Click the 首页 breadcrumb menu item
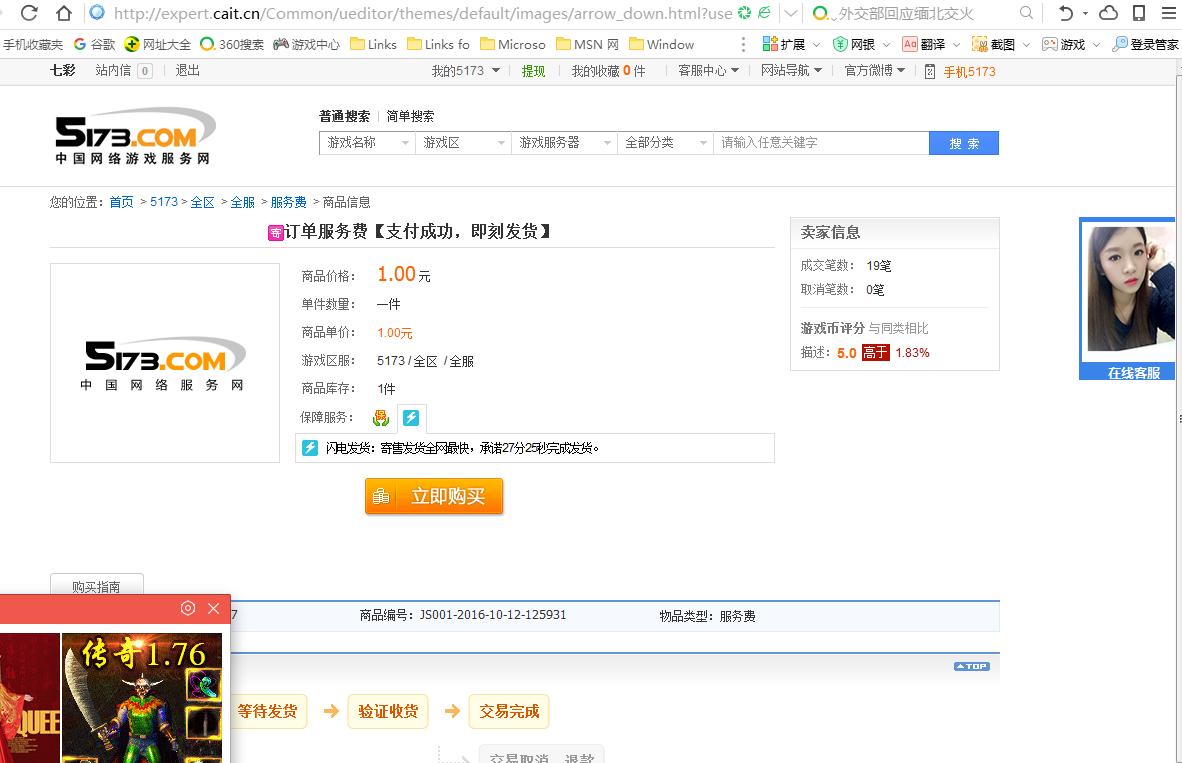This screenshot has width=1182, height=763. (x=121, y=202)
